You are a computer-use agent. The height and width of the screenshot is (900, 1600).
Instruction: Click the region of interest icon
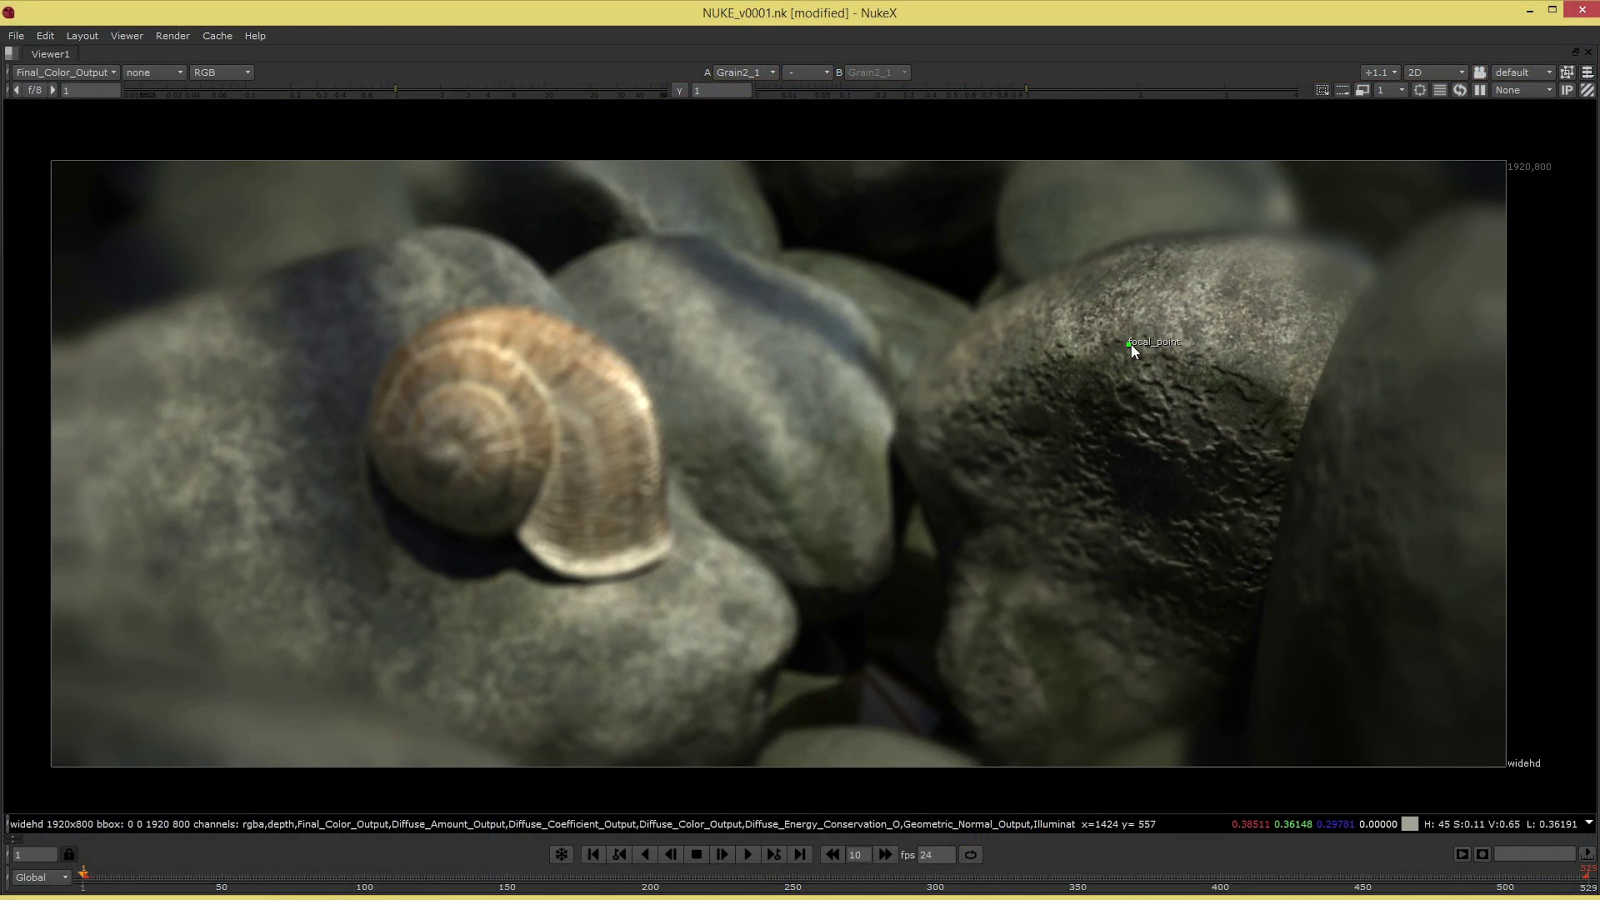click(1322, 90)
